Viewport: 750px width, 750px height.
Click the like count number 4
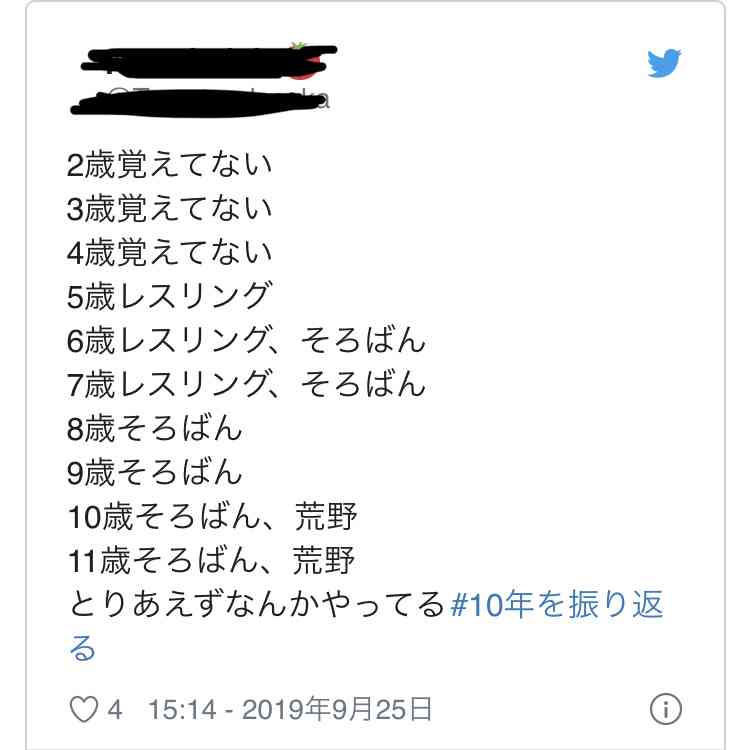[114, 709]
